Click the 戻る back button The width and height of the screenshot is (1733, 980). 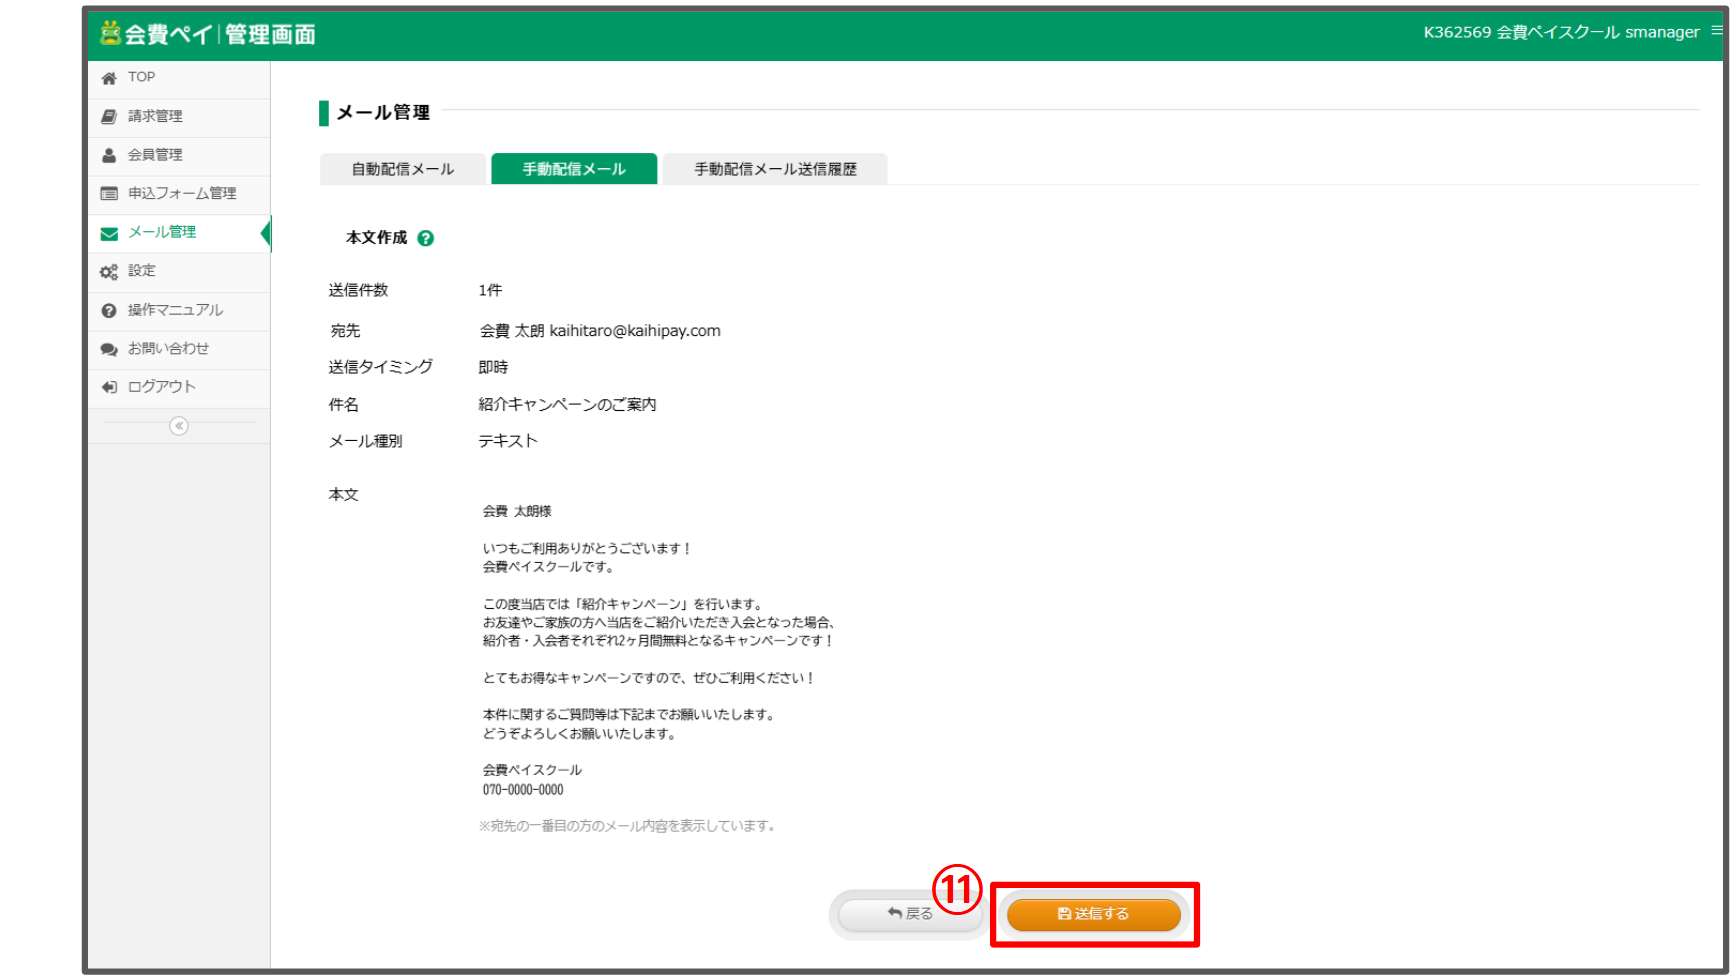click(908, 913)
